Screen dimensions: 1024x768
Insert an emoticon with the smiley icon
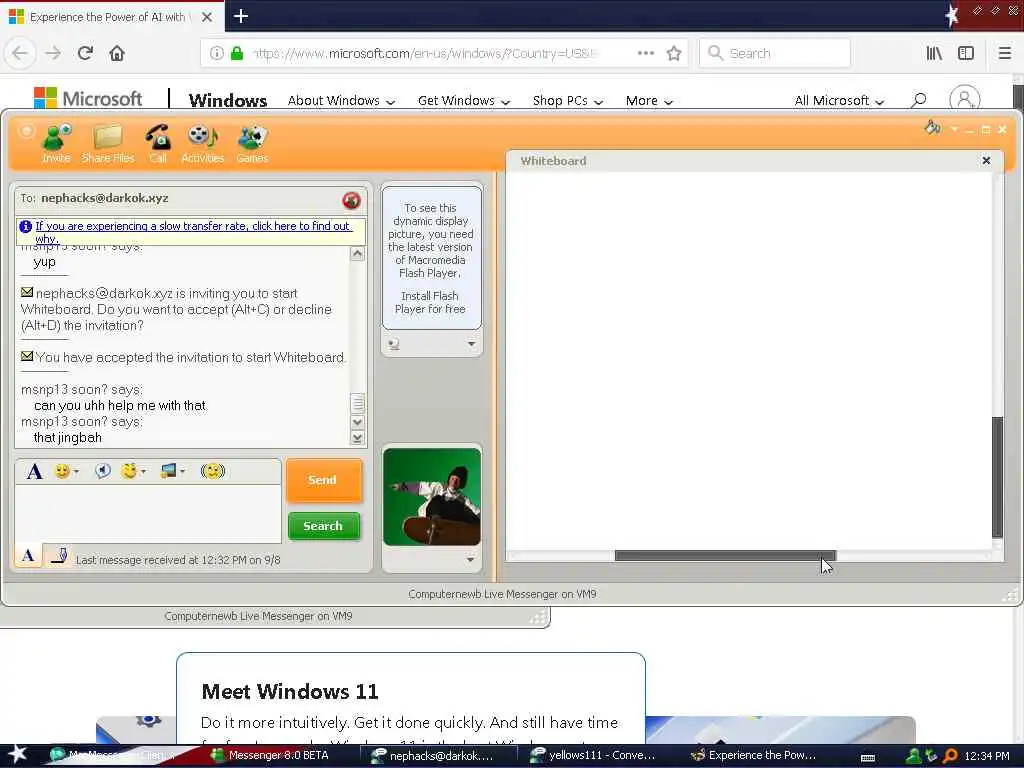click(x=62, y=471)
